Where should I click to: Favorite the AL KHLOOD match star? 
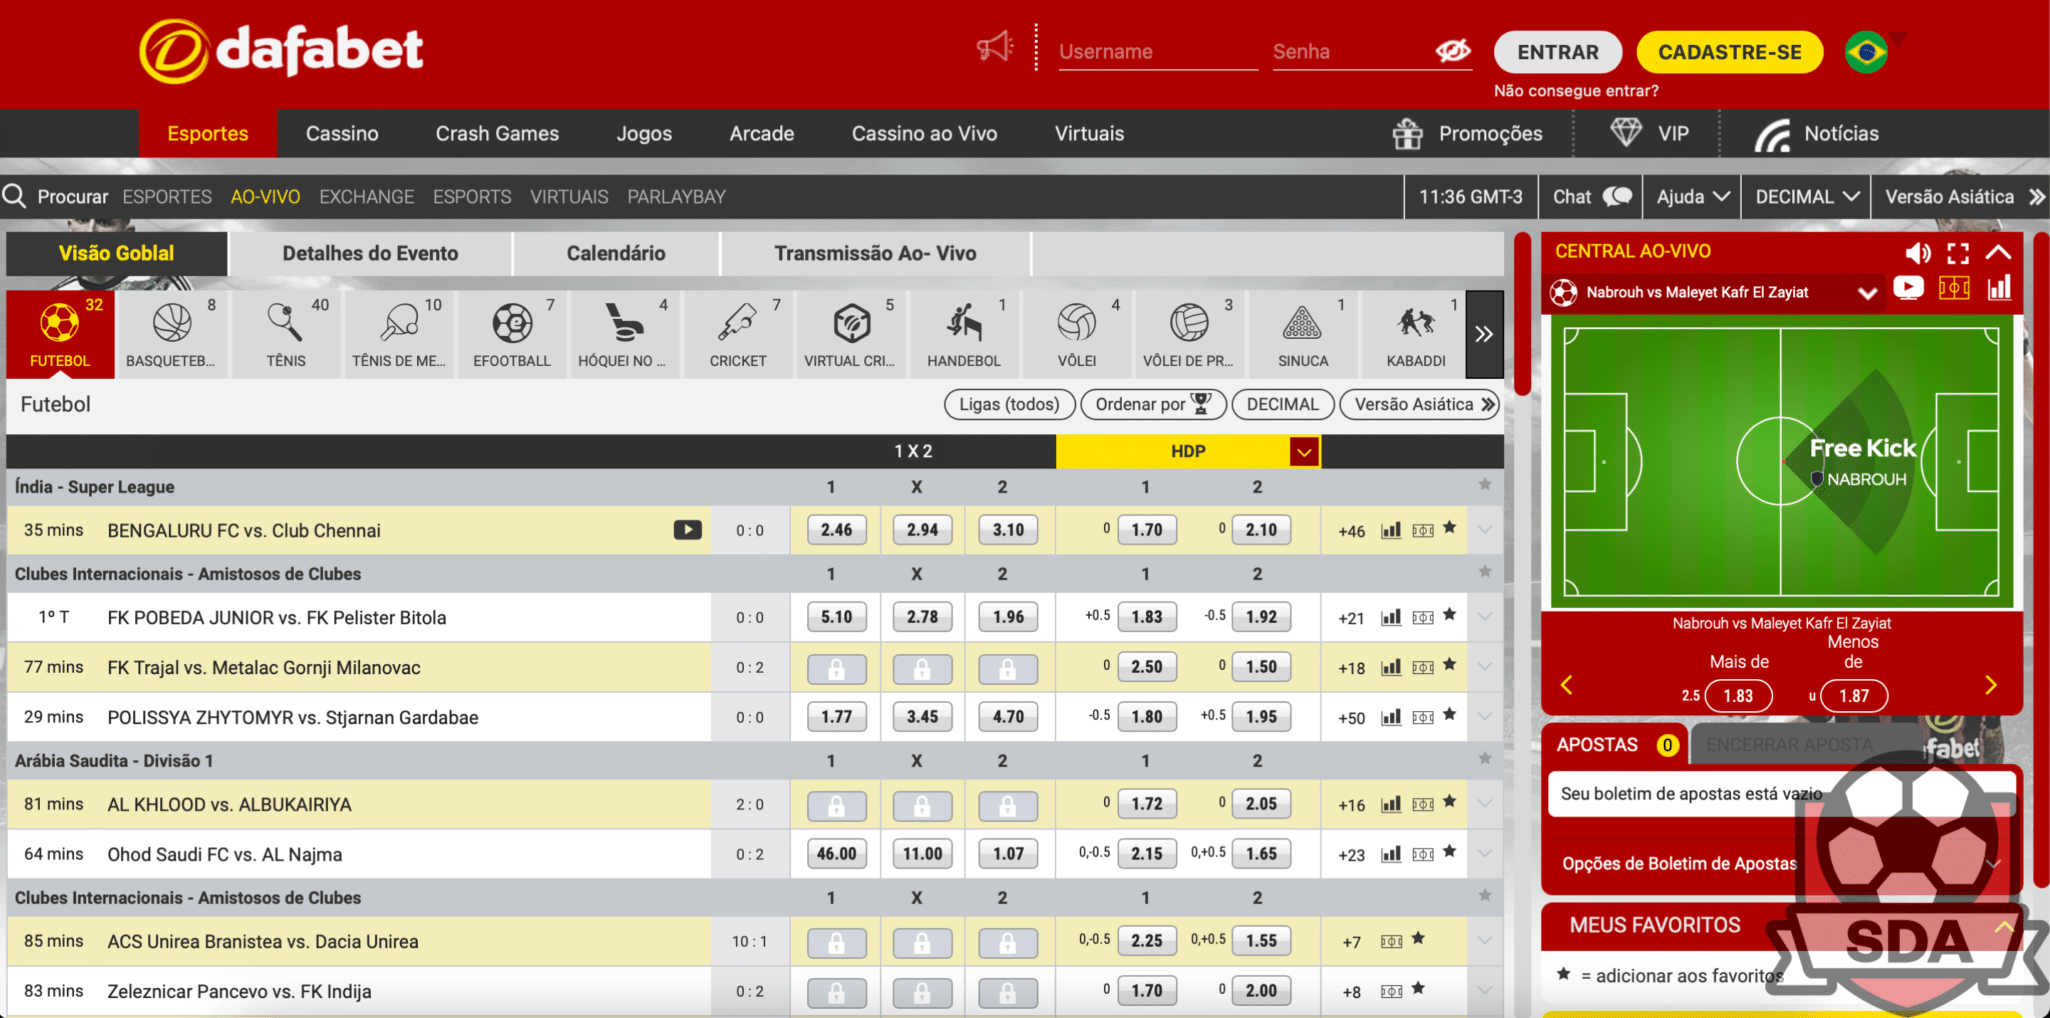coord(1449,802)
